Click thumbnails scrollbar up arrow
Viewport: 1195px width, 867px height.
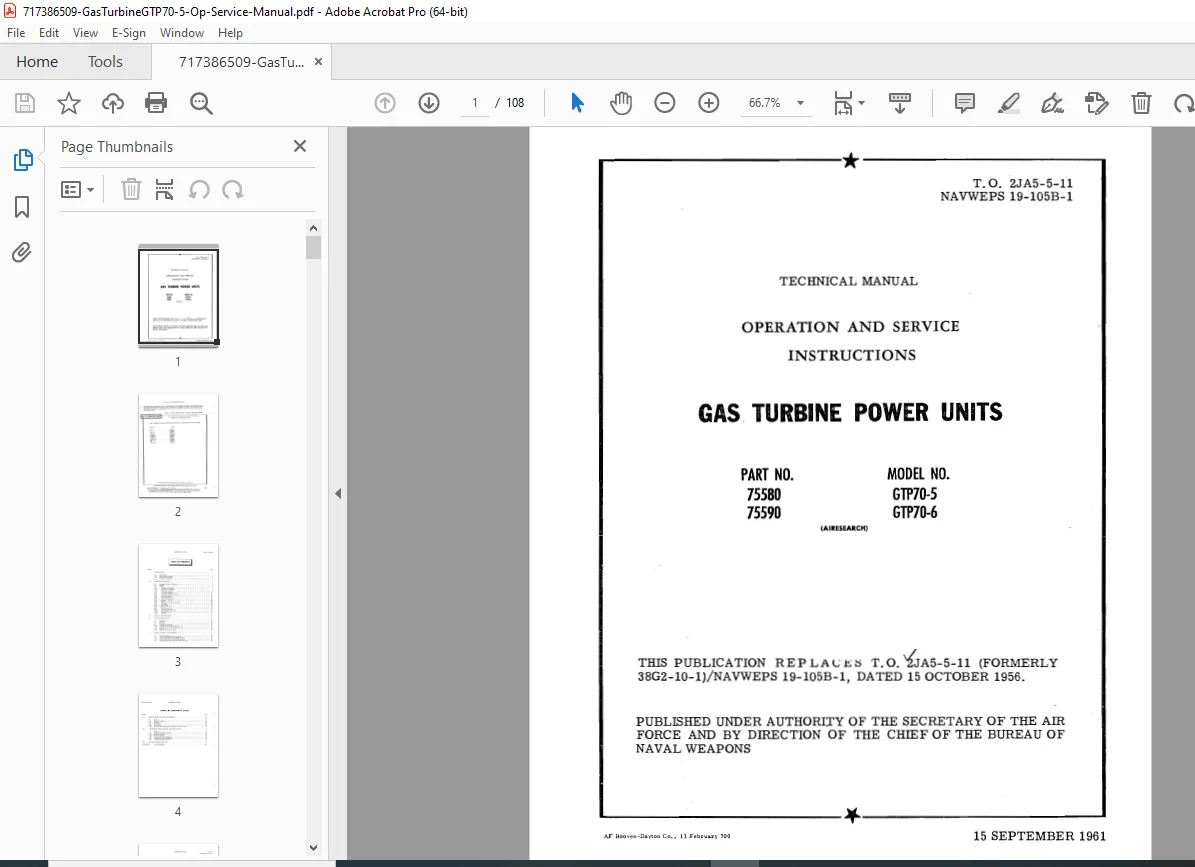click(x=313, y=228)
